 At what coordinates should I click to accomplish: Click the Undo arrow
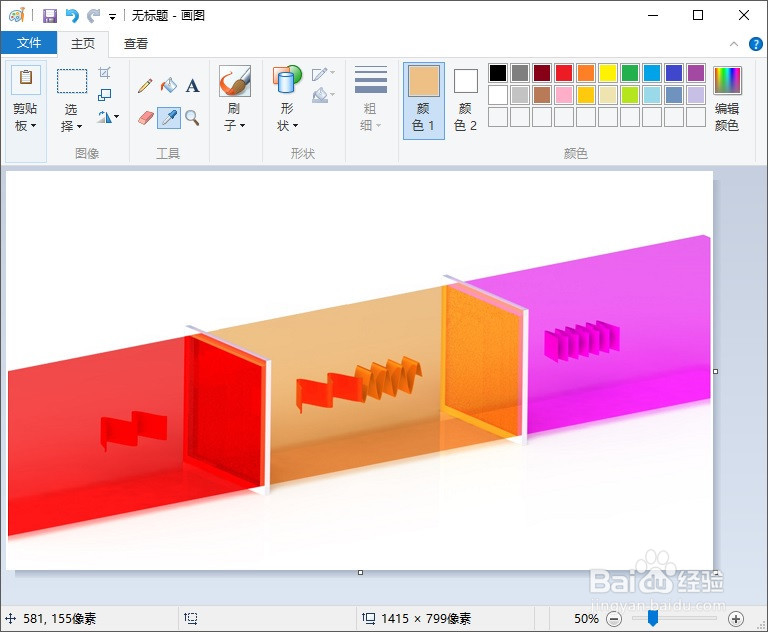72,16
